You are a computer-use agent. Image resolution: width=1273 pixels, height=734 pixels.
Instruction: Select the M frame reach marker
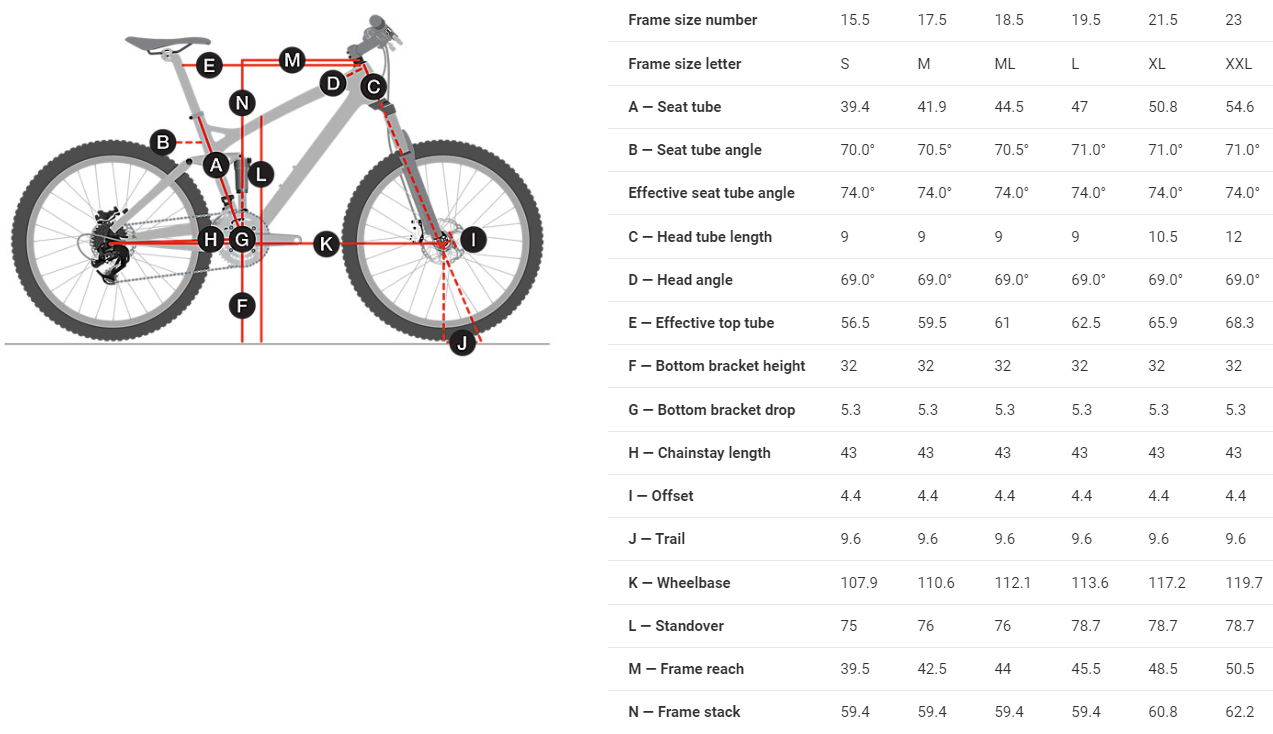pyautogui.click(x=292, y=60)
